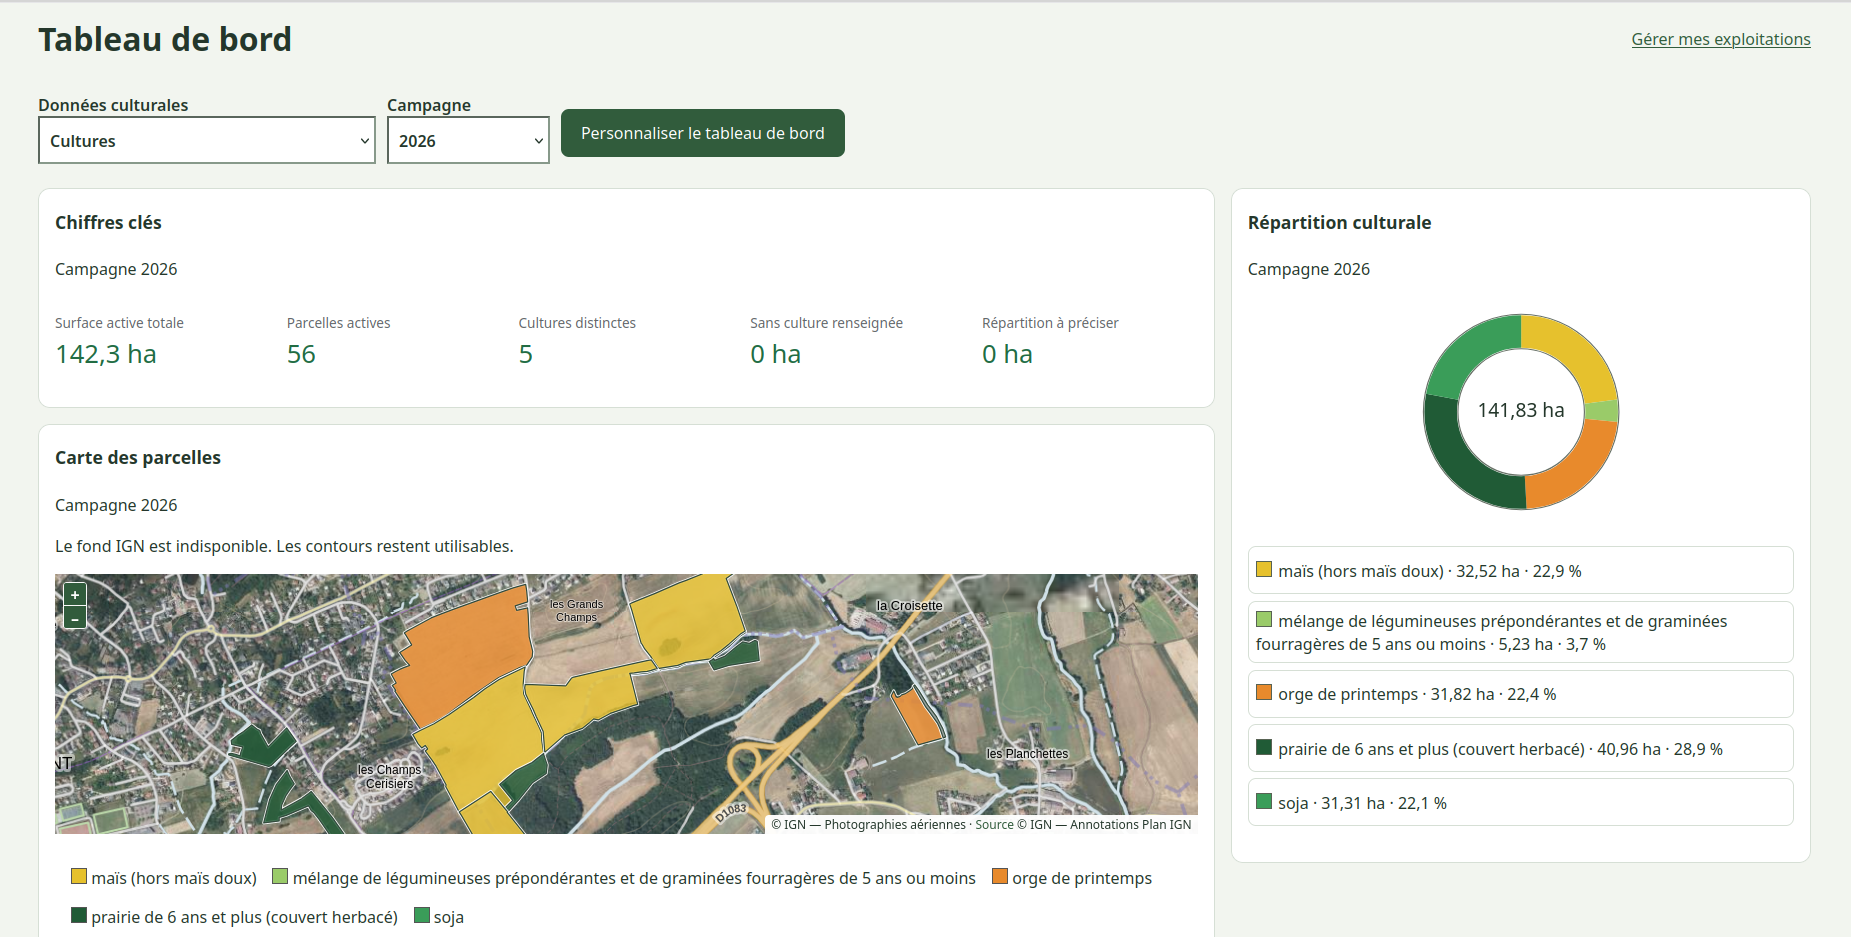Click the orange orge swatch in map legend

pyautogui.click(x=1000, y=877)
